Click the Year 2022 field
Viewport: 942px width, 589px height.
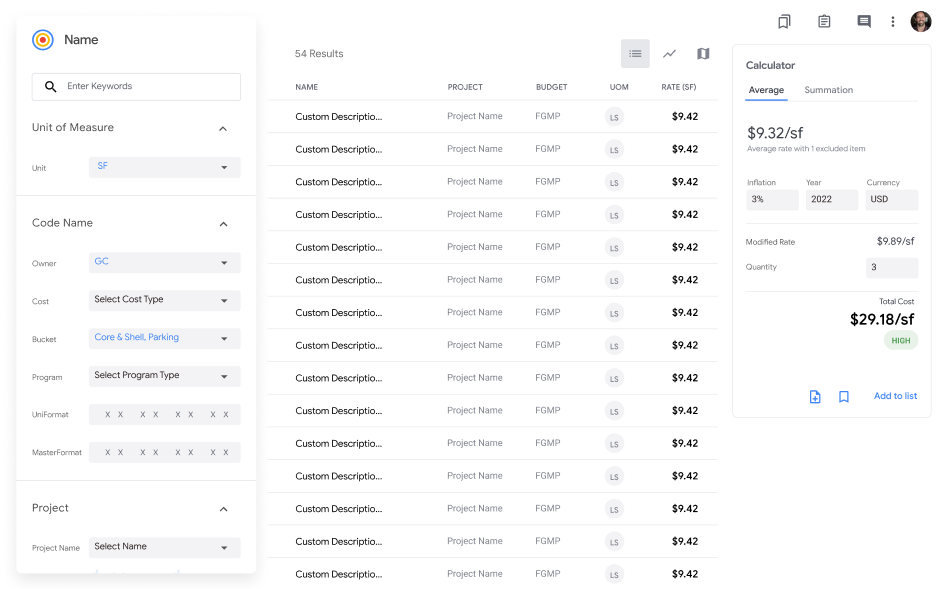click(x=832, y=200)
